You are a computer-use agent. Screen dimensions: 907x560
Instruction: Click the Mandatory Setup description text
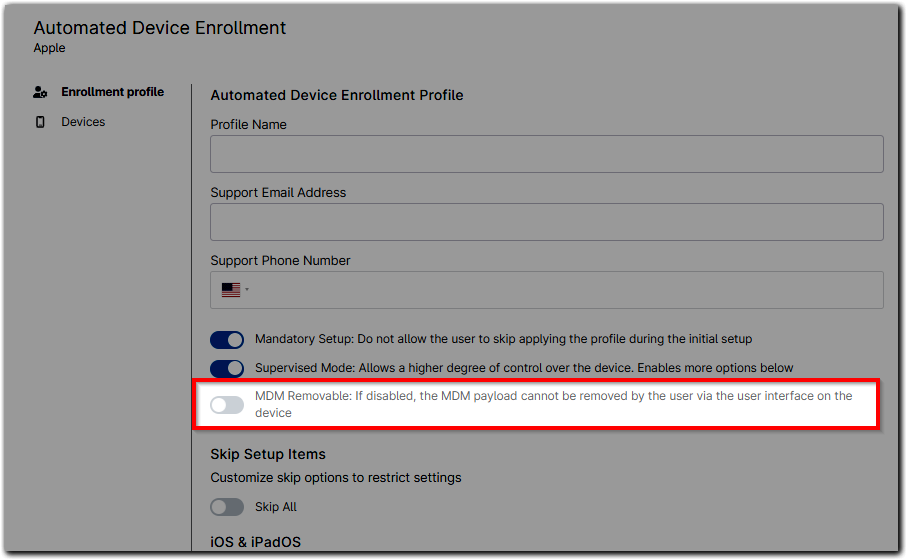503,339
